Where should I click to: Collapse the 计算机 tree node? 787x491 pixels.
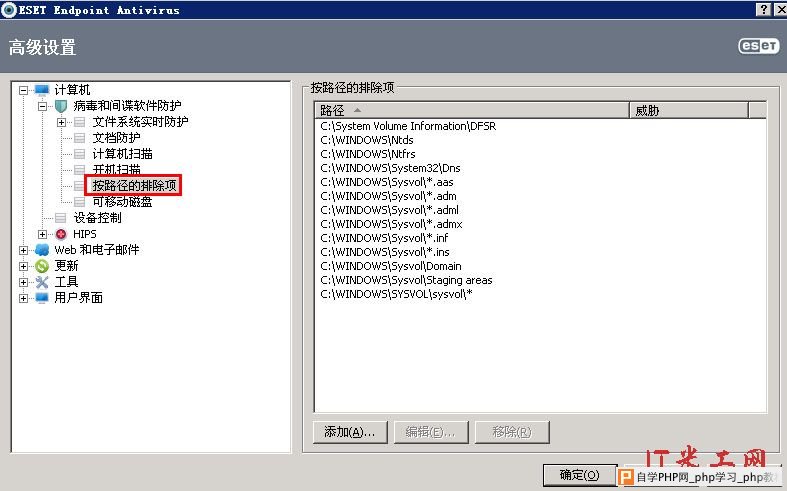click(x=24, y=90)
